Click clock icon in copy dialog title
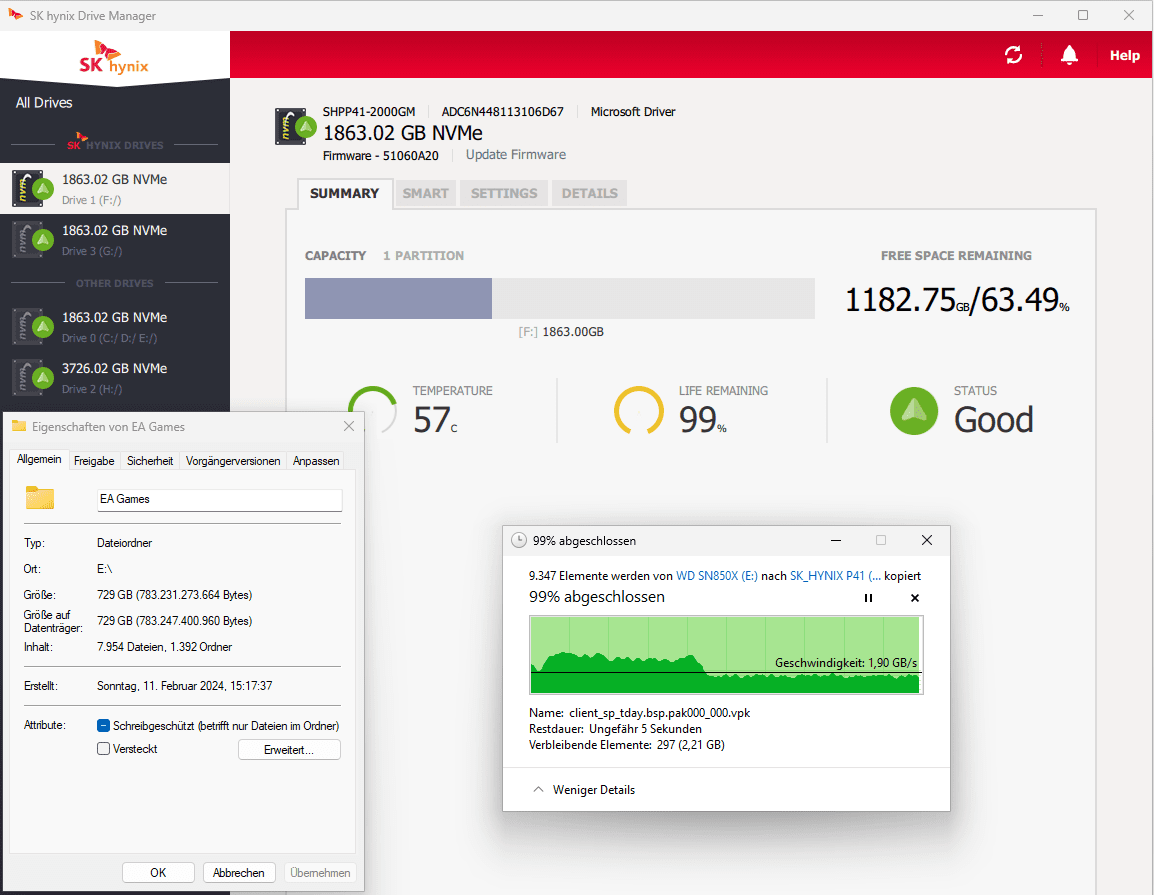The image size is (1154, 895). pos(519,541)
